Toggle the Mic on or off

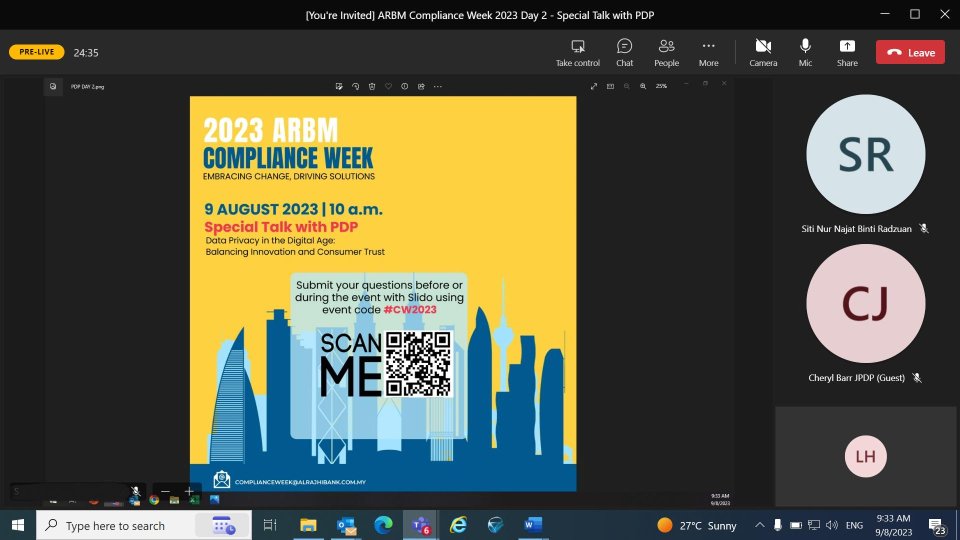[805, 53]
